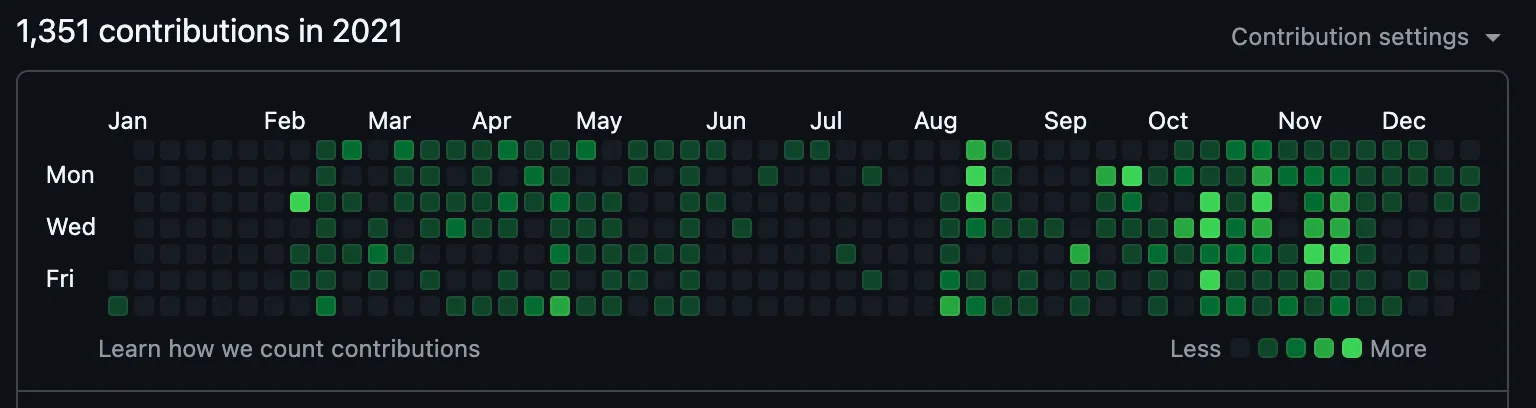Click the Aug month label
This screenshot has width=1536, height=408.
[x=935, y=121]
